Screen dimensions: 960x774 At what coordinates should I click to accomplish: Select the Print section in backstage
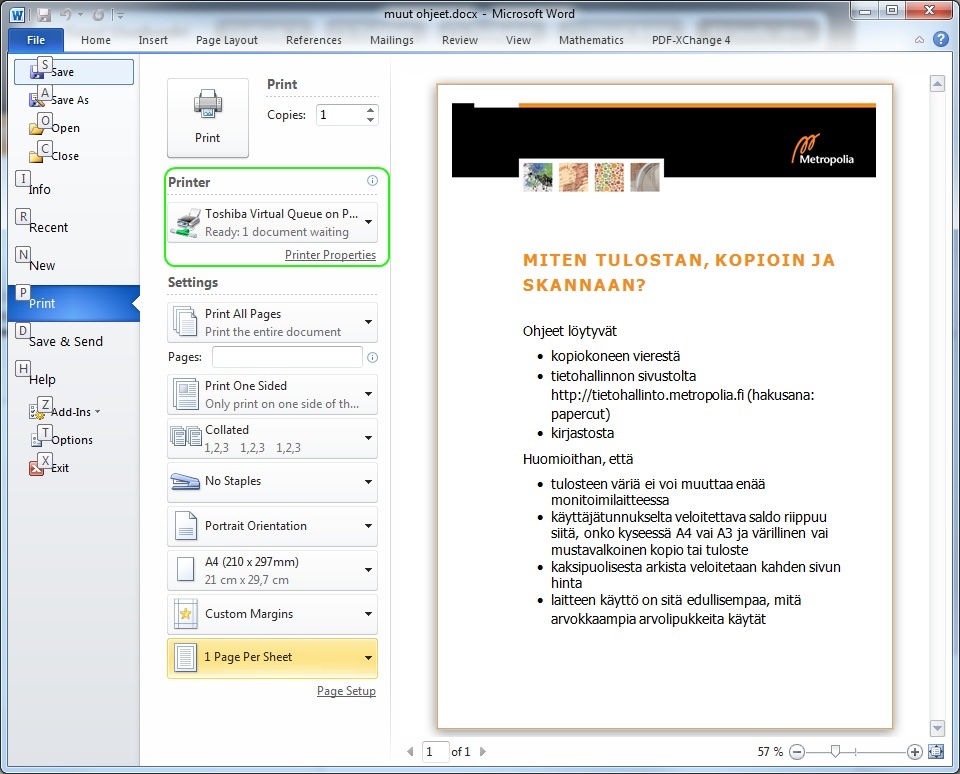(73, 303)
